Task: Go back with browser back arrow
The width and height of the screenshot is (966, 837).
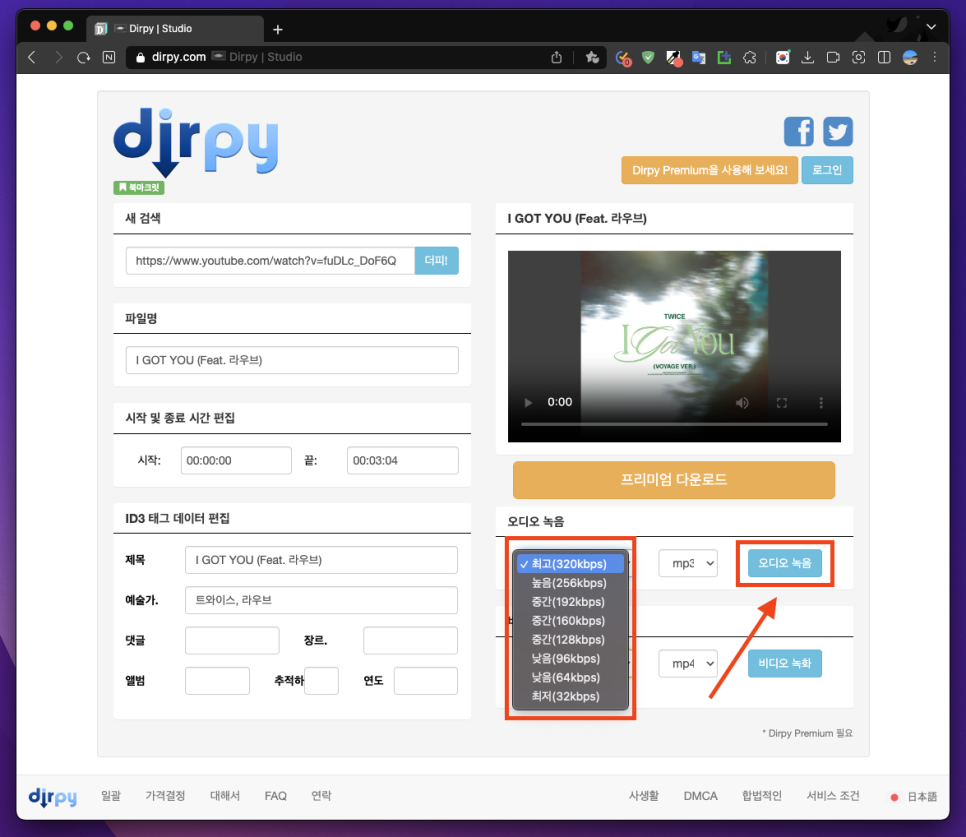Action: 32,57
